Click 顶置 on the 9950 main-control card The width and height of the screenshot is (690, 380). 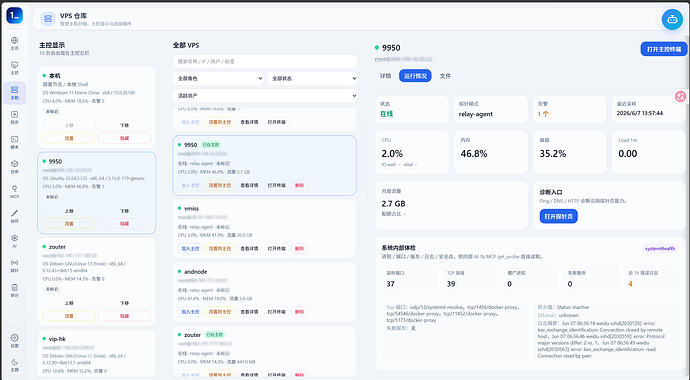tap(69, 223)
